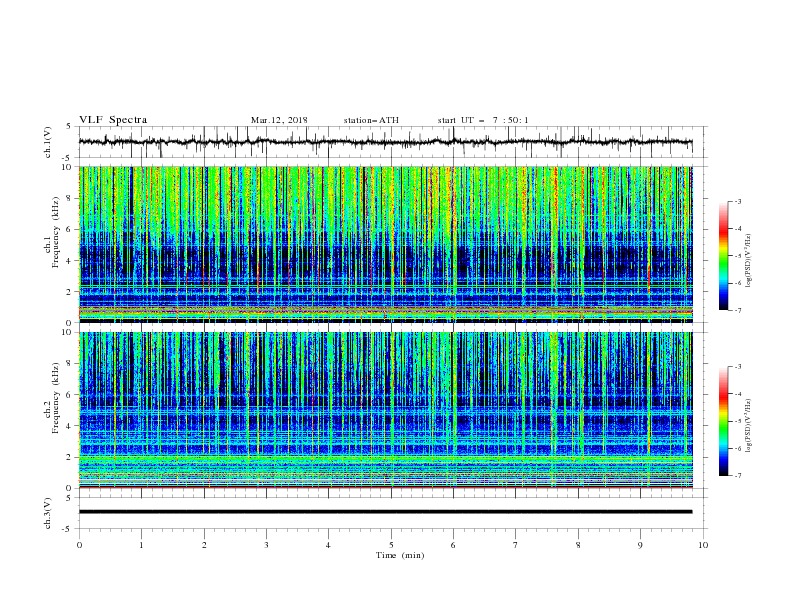Viewport: 792px width, 612px height.
Task: Click the "-3" tick on ch.1 colorbar
Action: point(737,201)
